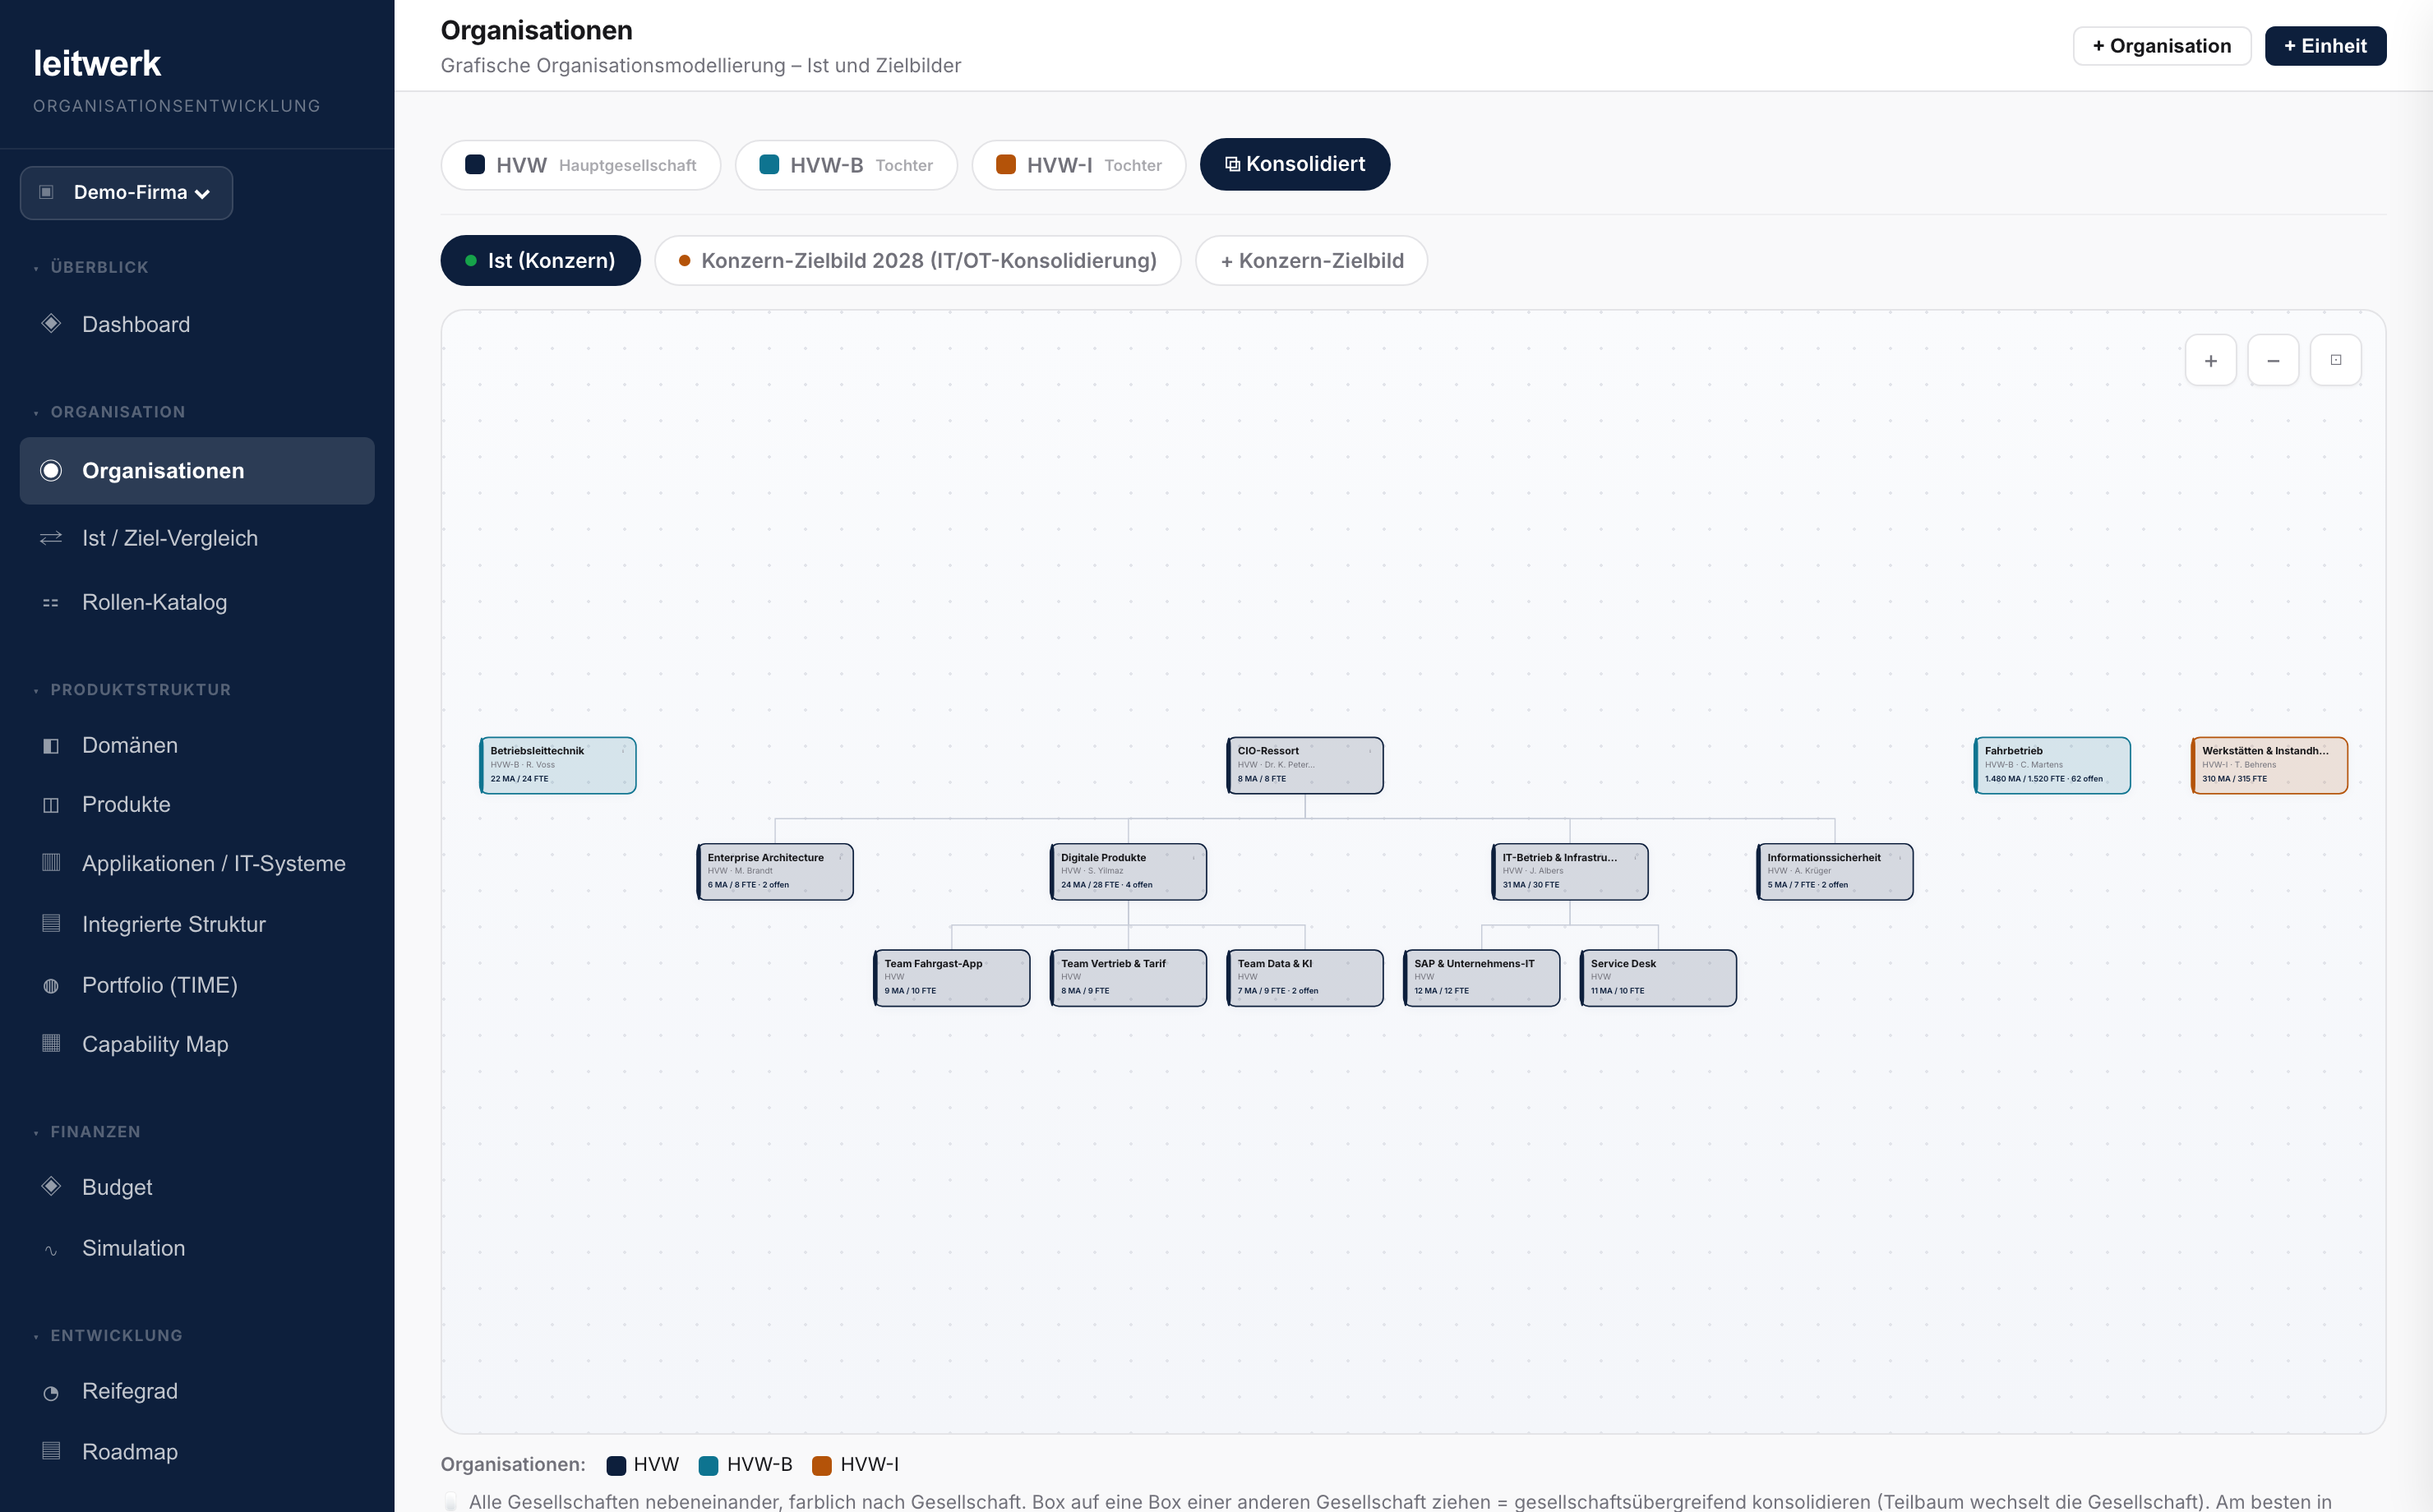
Task: Click the Applikationen / IT-Systeme icon
Action: pos(51,863)
